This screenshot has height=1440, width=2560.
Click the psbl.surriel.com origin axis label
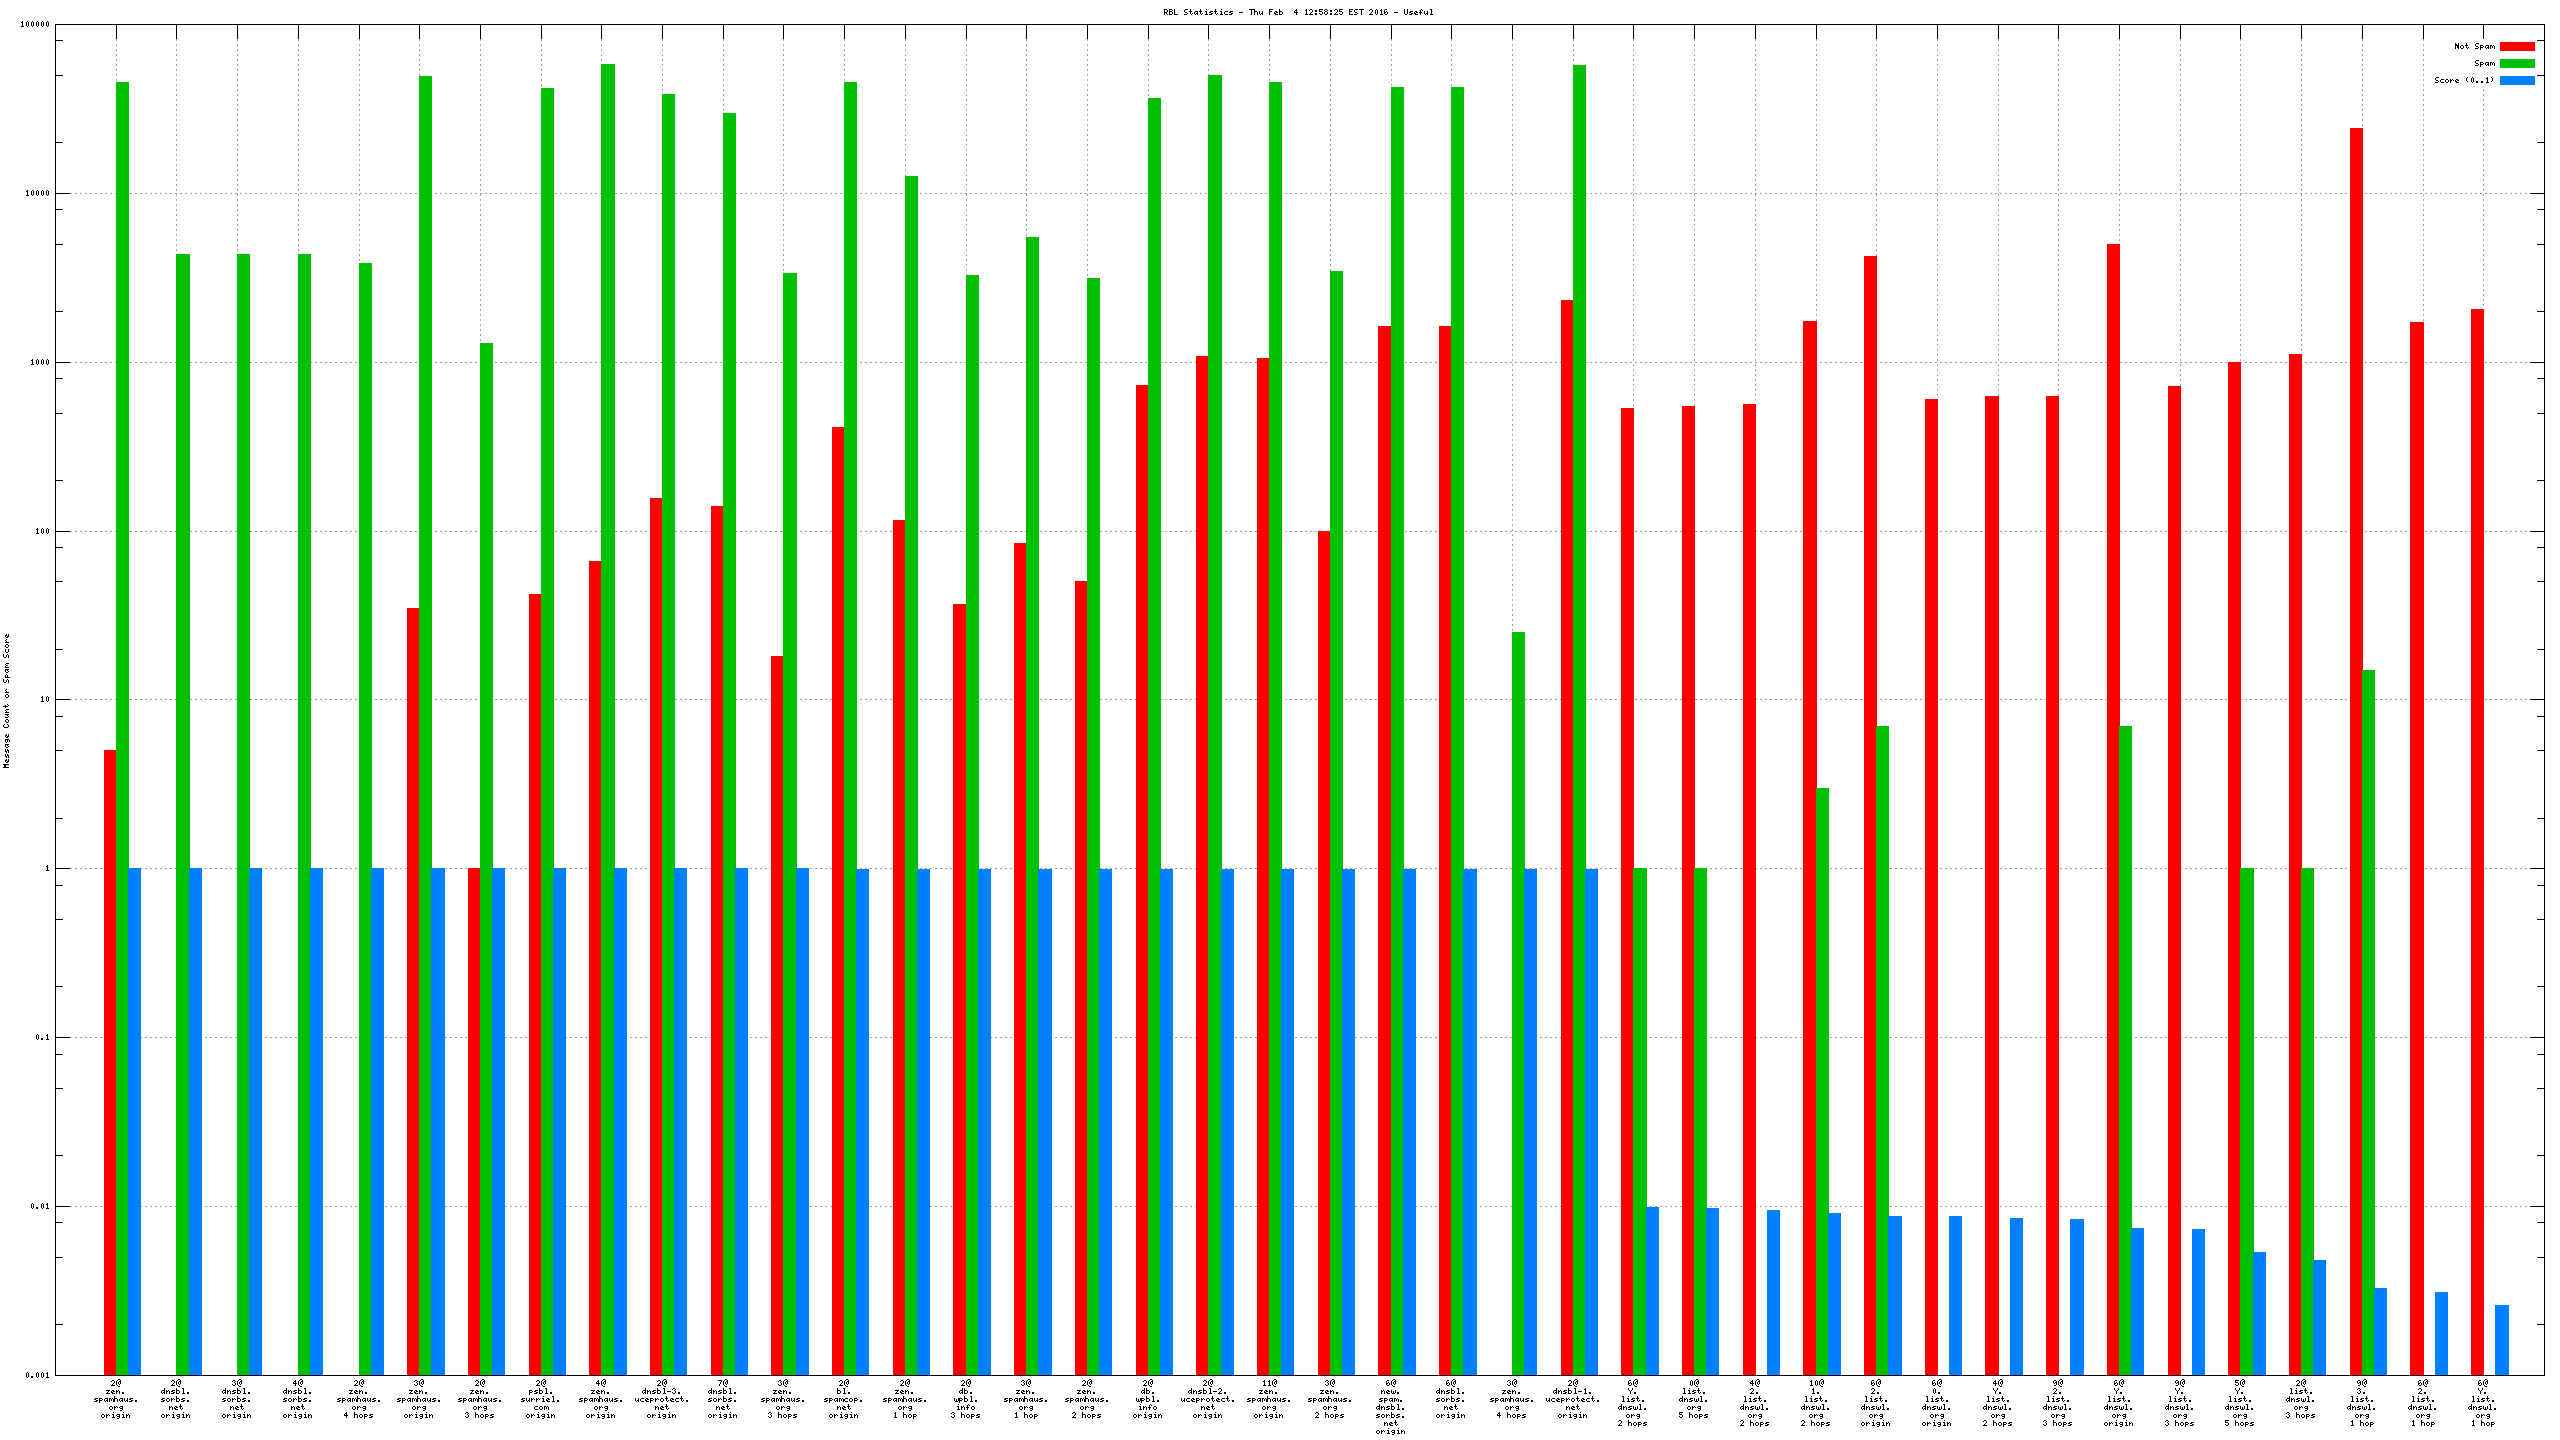pos(541,1399)
